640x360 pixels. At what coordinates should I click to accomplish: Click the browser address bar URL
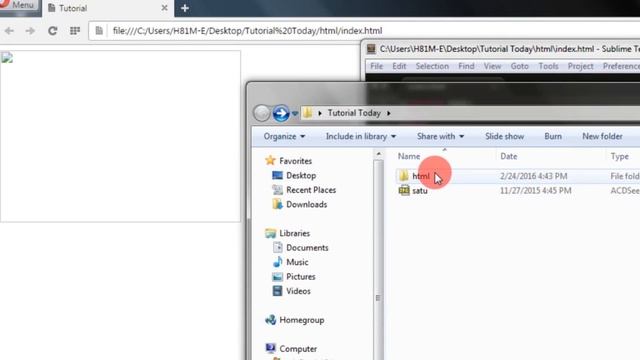pos(247,31)
